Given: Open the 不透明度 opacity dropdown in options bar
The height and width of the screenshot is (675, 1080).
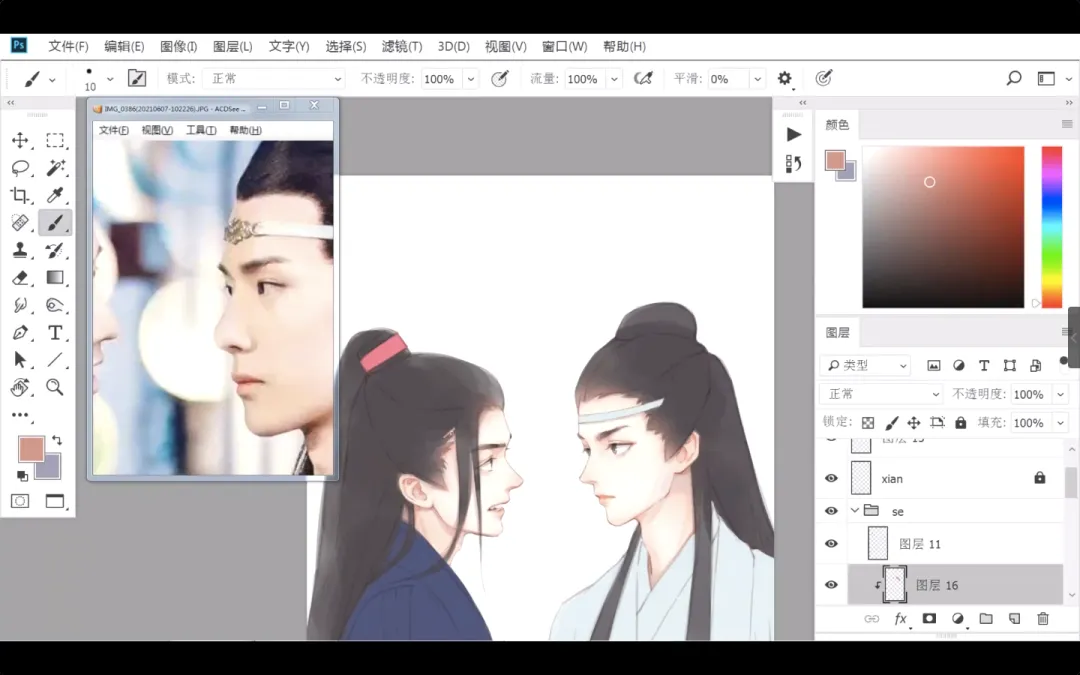Looking at the screenshot, I should click(470, 79).
